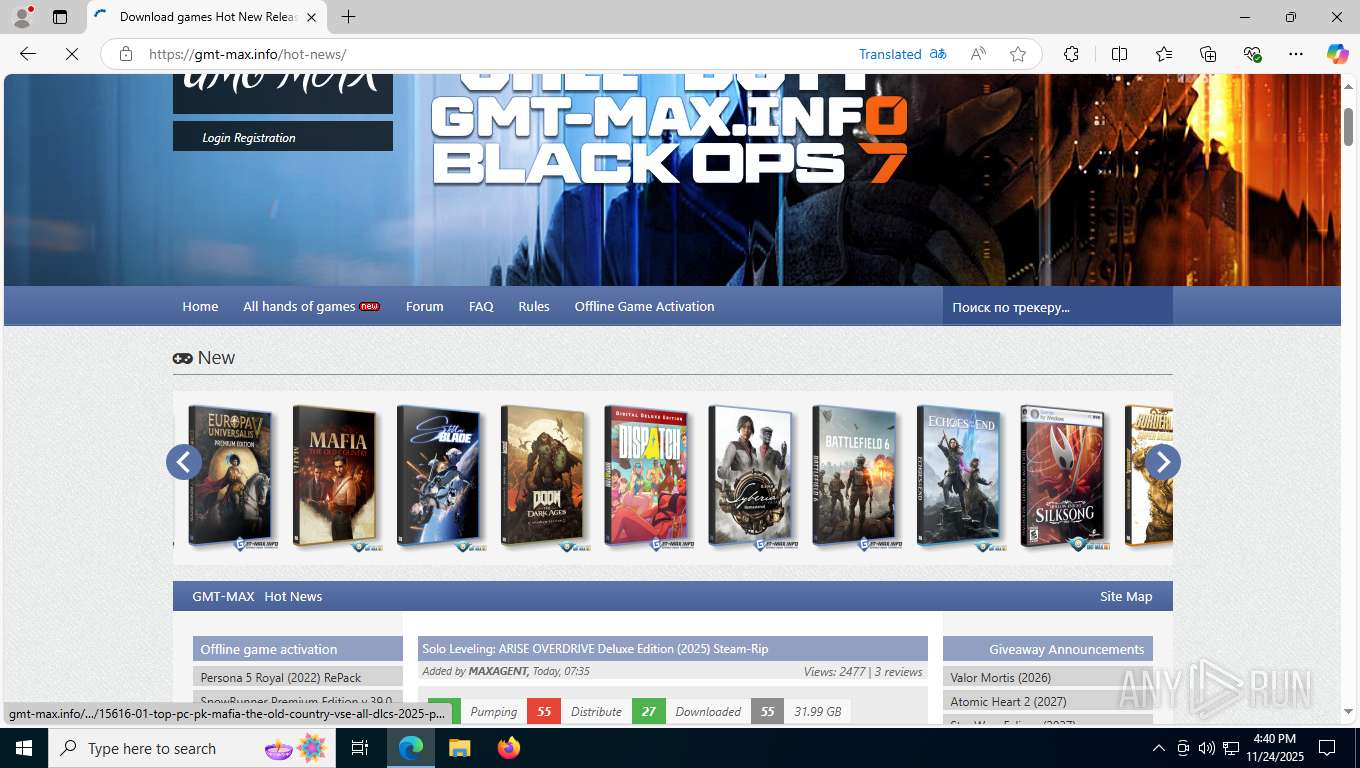Screen dimensions: 1360x768
Task: View site information lock icon
Action: (126, 54)
